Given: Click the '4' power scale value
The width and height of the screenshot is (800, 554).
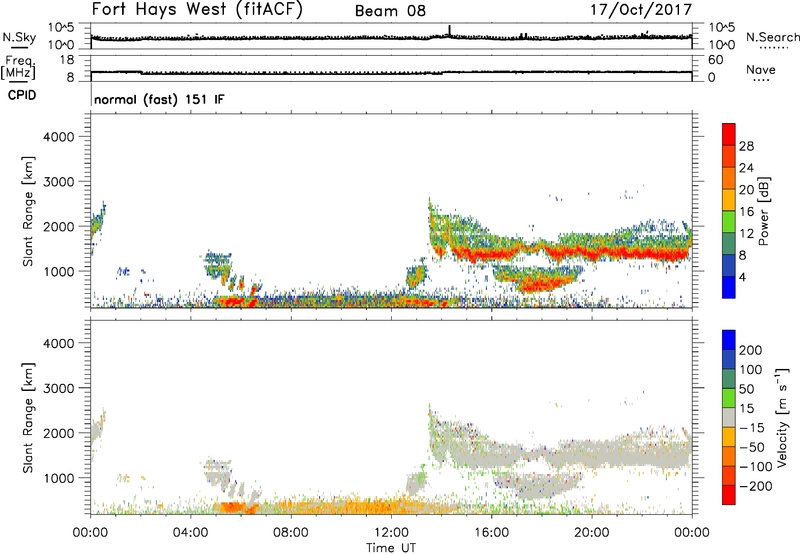Looking at the screenshot, I should click(x=743, y=277).
